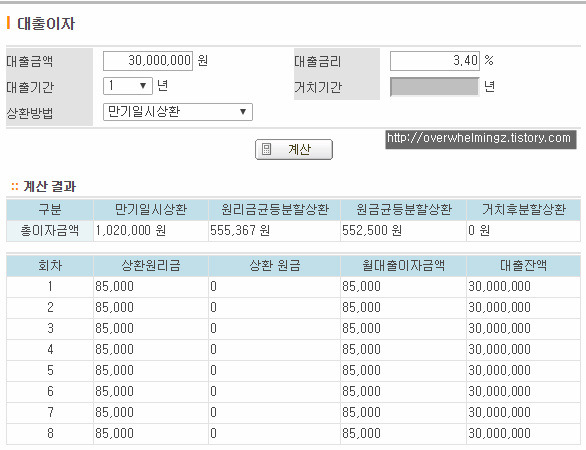Click 월대출이자금액 85,000 in row 3
The width and height of the screenshot is (586, 450).
pyautogui.click(x=361, y=329)
